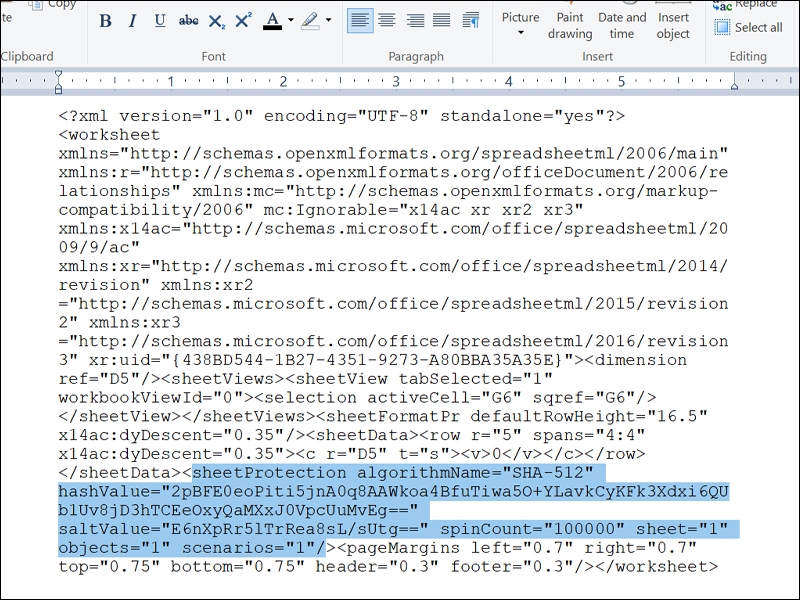
Task: Open Picture dropdown
Action: [x=520, y=23]
